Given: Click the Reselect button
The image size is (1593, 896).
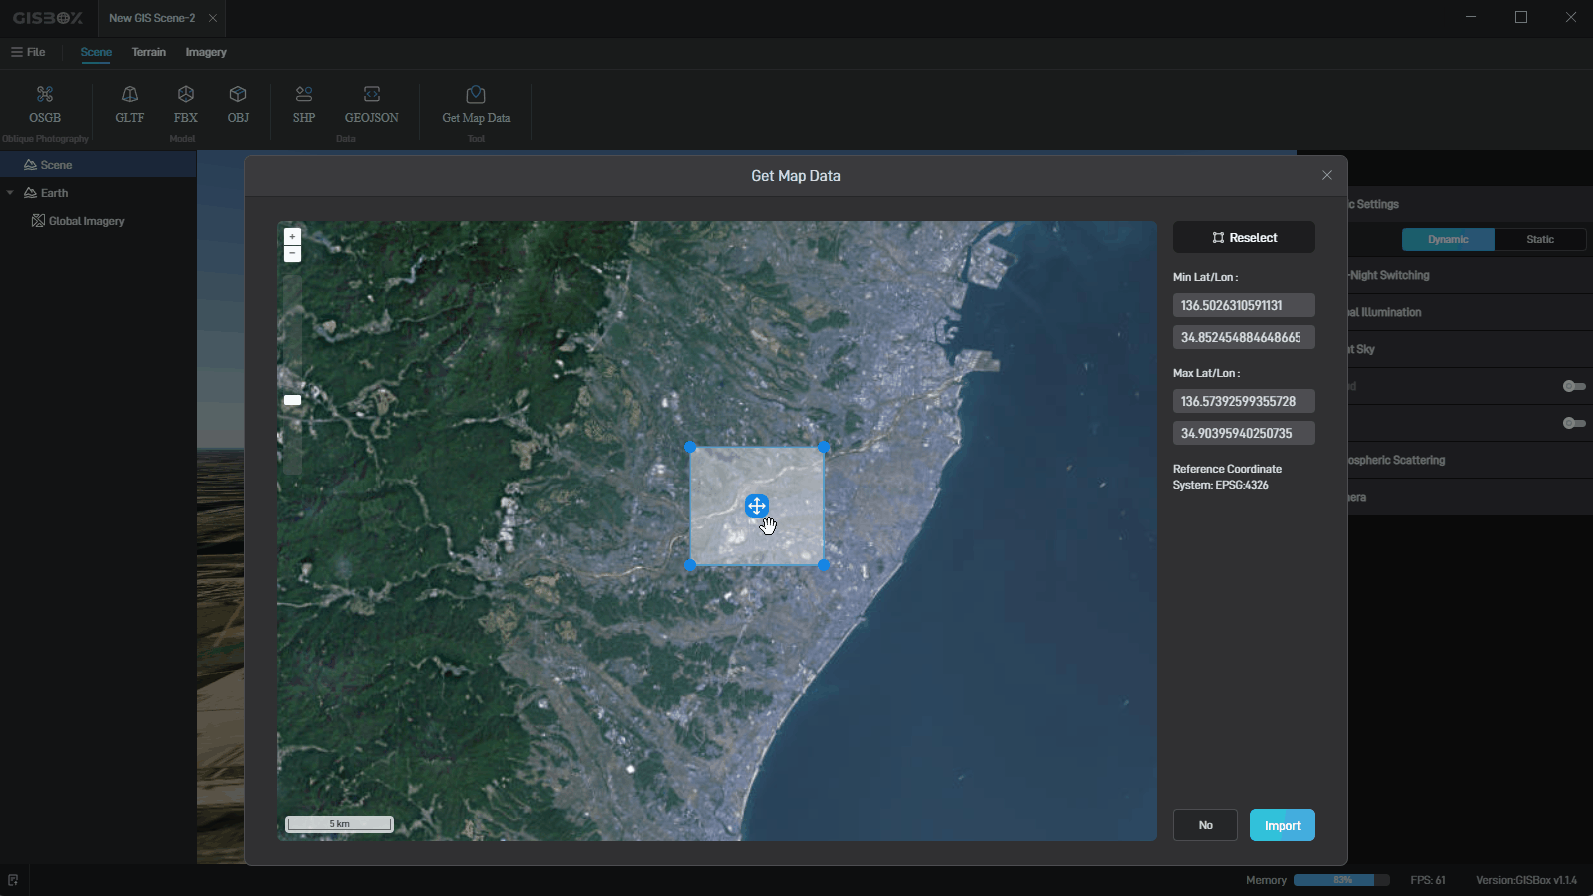Looking at the screenshot, I should click(x=1243, y=238).
